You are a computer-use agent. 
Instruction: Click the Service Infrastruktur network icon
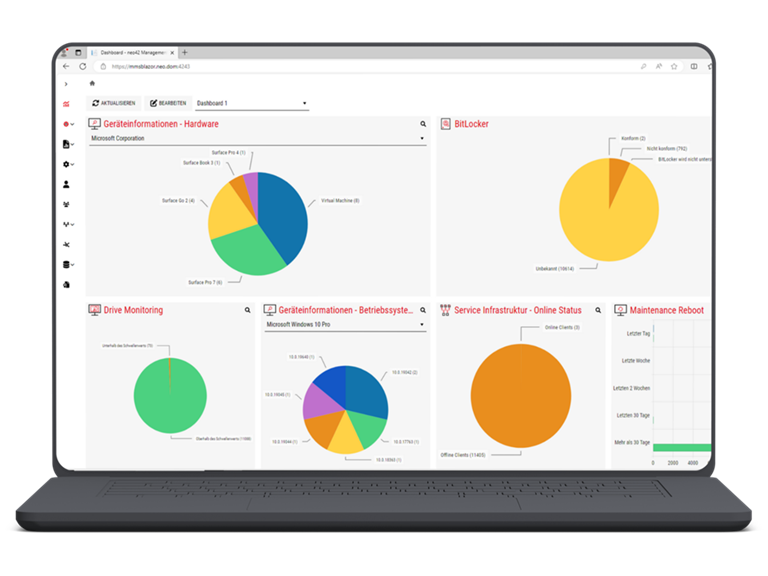445,310
